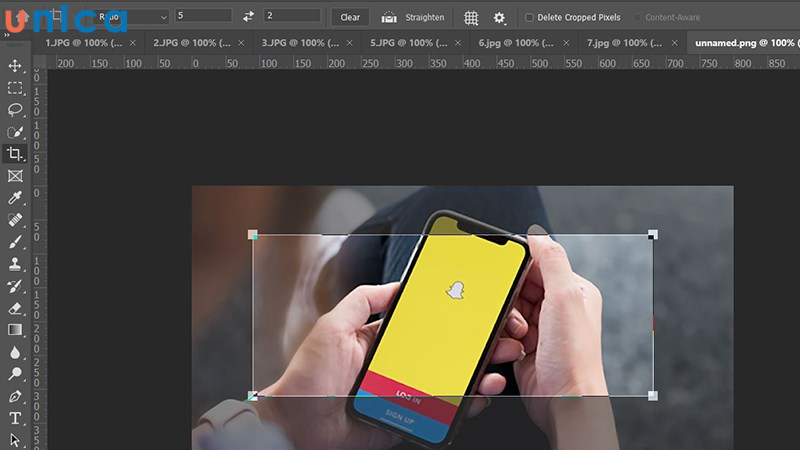Enable the Delete Cropped Pixels checkbox
The image size is (800, 450).
pyautogui.click(x=529, y=18)
